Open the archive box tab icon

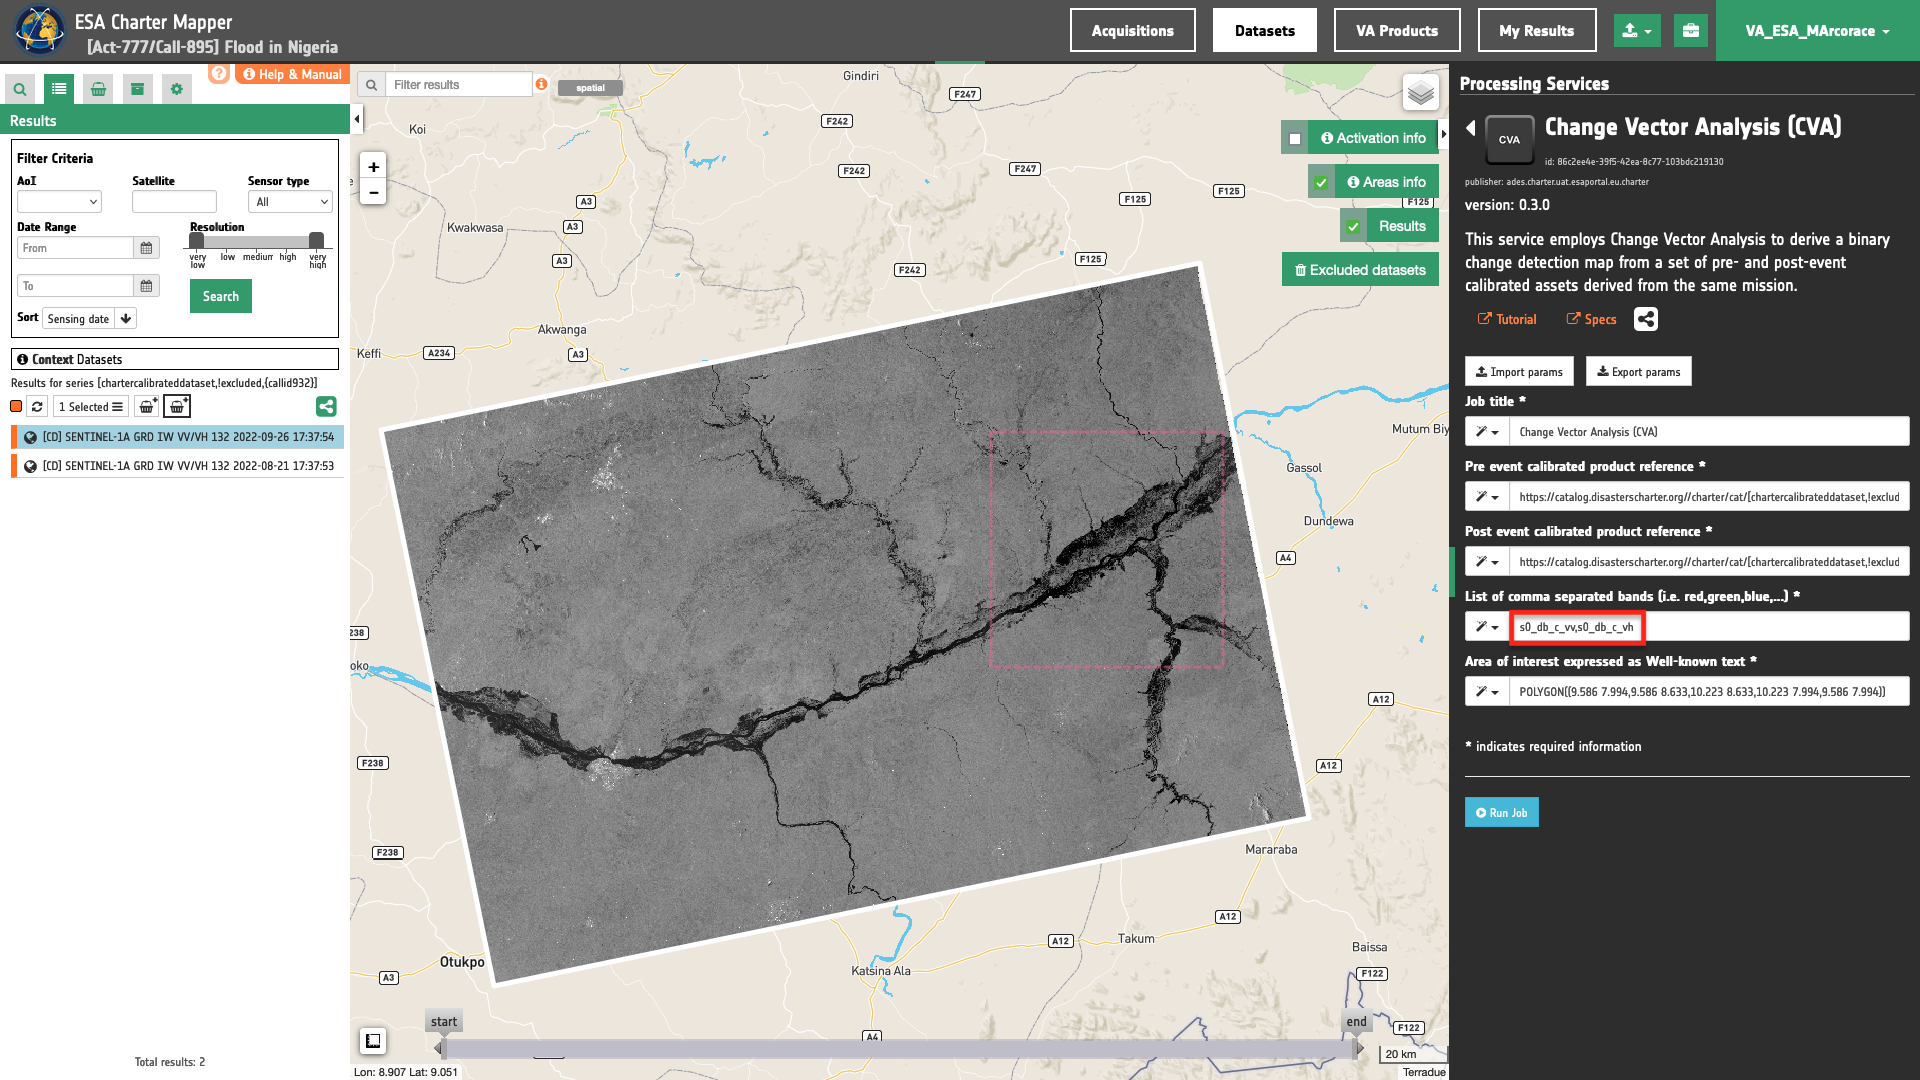(138, 89)
